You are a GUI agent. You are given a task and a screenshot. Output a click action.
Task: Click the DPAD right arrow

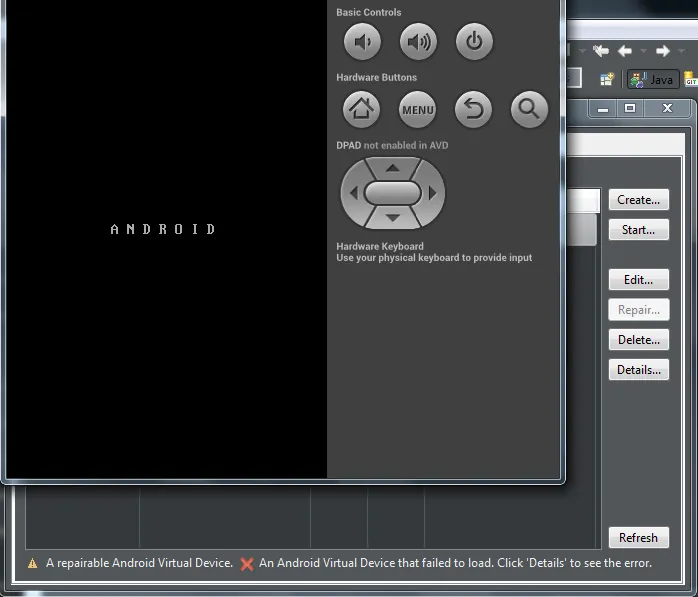point(432,193)
